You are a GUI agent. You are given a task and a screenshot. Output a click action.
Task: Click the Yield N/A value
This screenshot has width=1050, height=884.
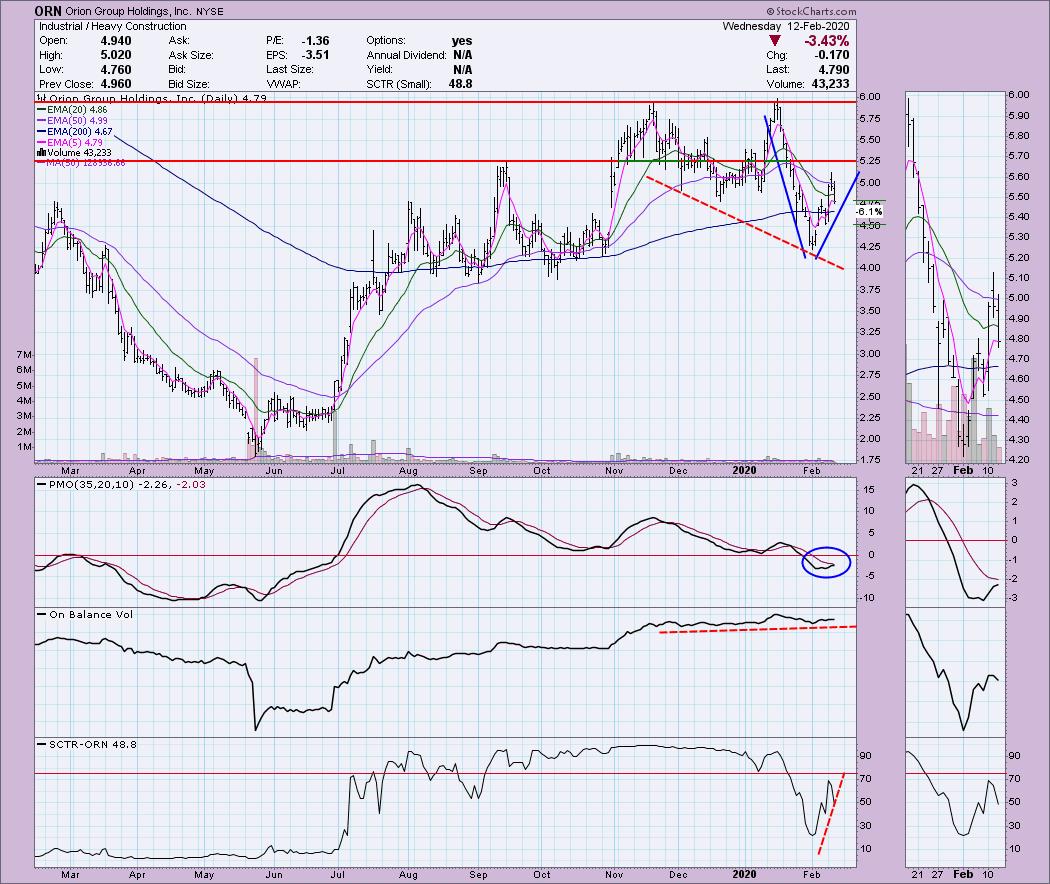pos(463,70)
